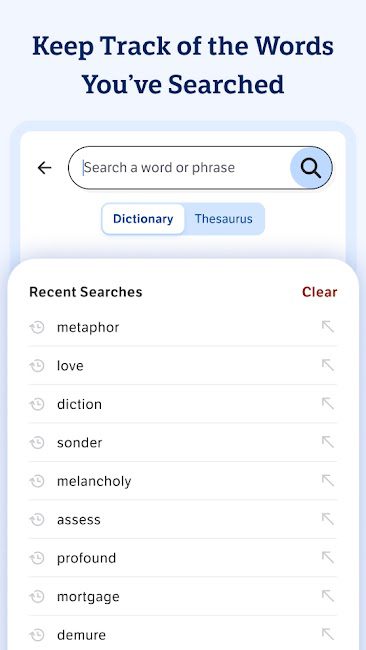Tap the insert arrow next to sonder
The image size is (366, 650).
coord(327,442)
